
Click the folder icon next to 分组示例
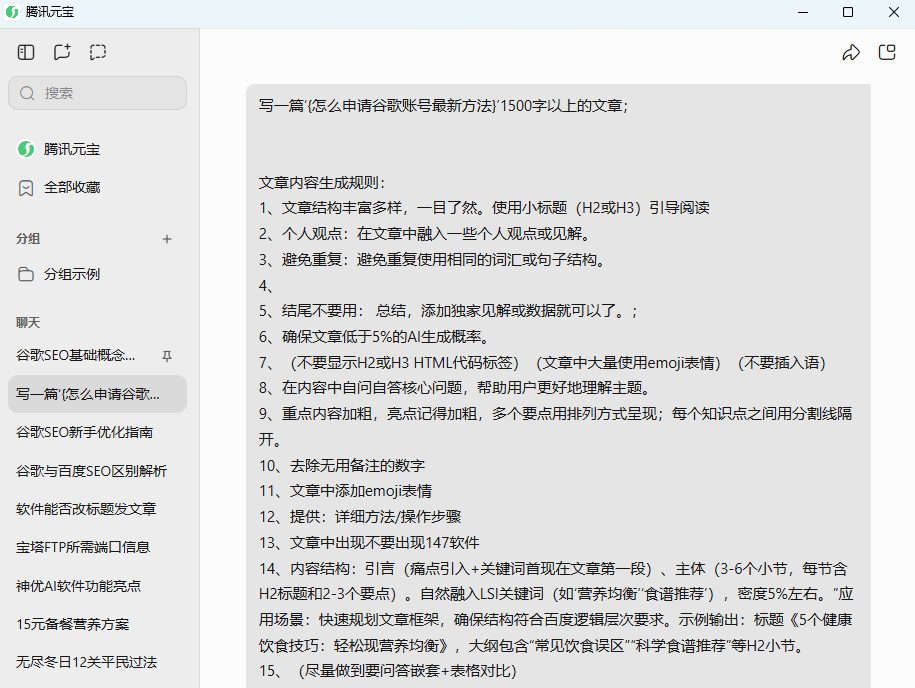(26, 274)
